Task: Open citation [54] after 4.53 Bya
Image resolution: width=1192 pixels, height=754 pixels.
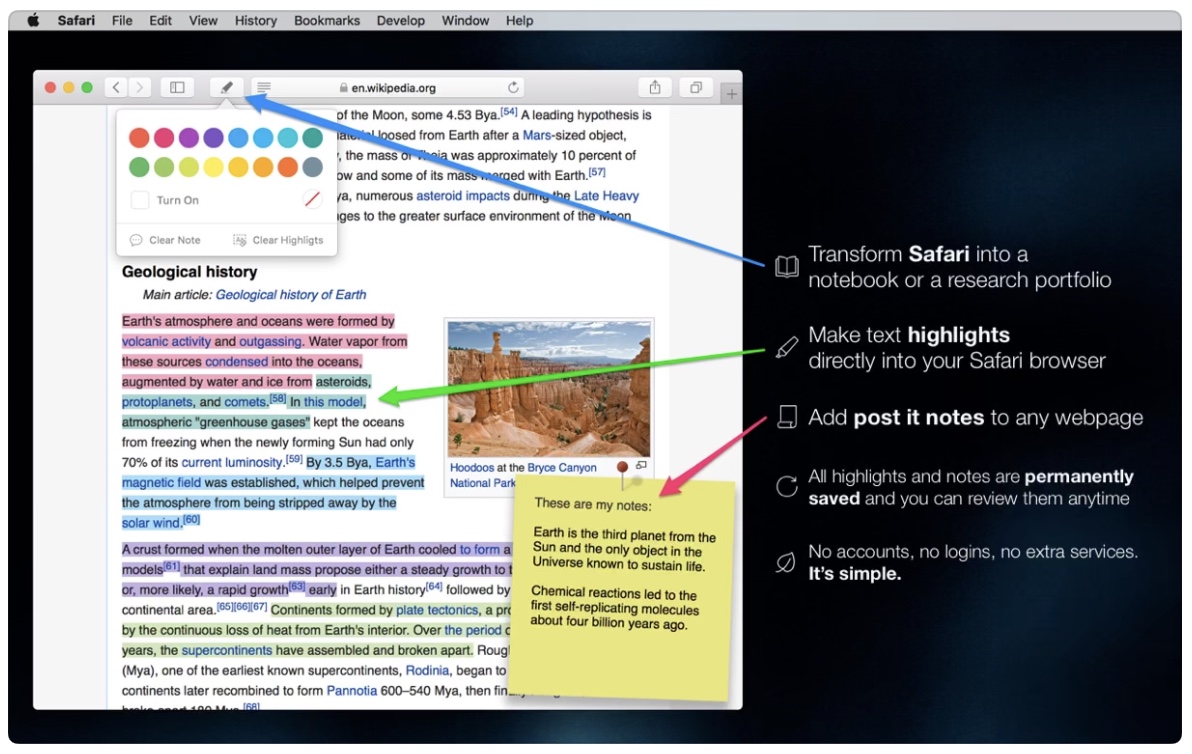Action: click(509, 112)
